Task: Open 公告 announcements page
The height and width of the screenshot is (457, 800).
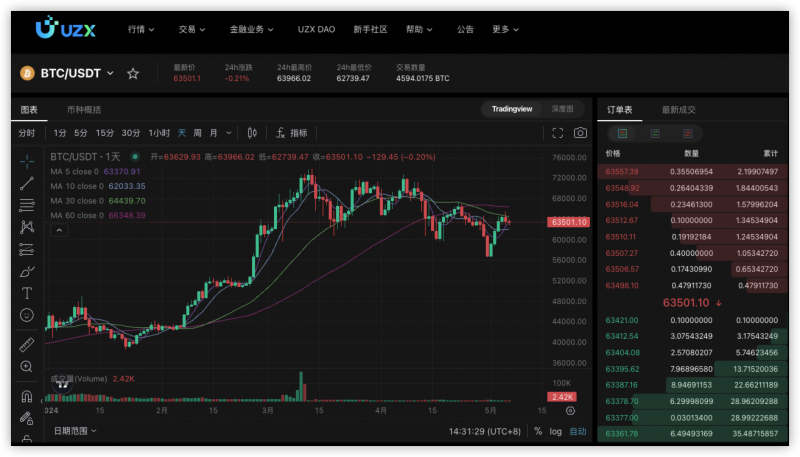Action: (x=465, y=30)
